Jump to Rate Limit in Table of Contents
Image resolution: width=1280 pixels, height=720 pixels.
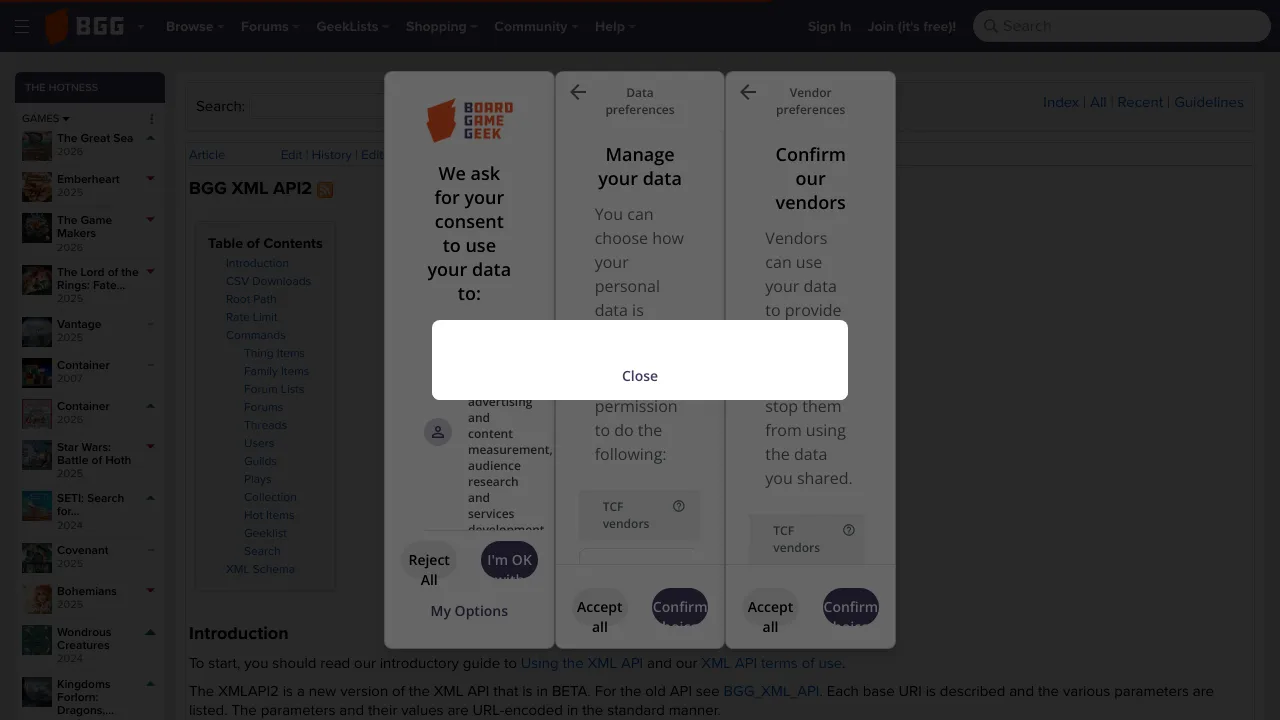tap(252, 317)
